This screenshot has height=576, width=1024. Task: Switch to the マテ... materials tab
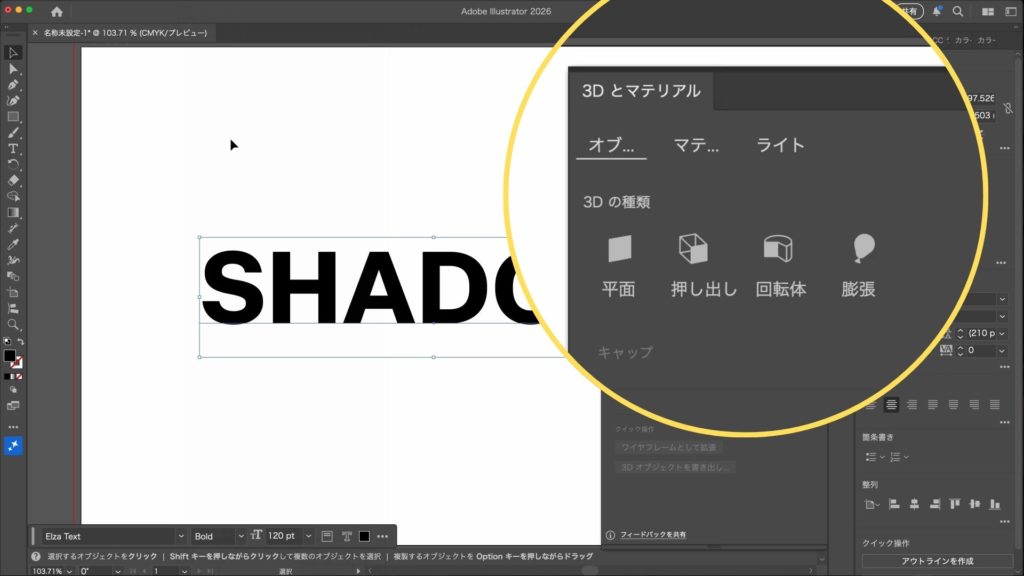pyautogui.click(x=696, y=145)
